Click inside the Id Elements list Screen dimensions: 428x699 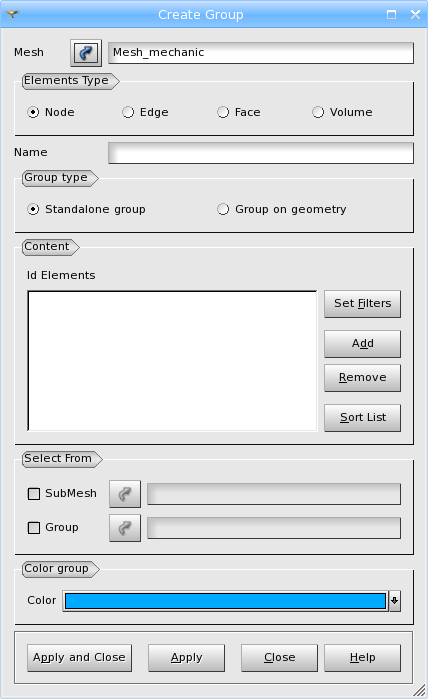pos(172,361)
